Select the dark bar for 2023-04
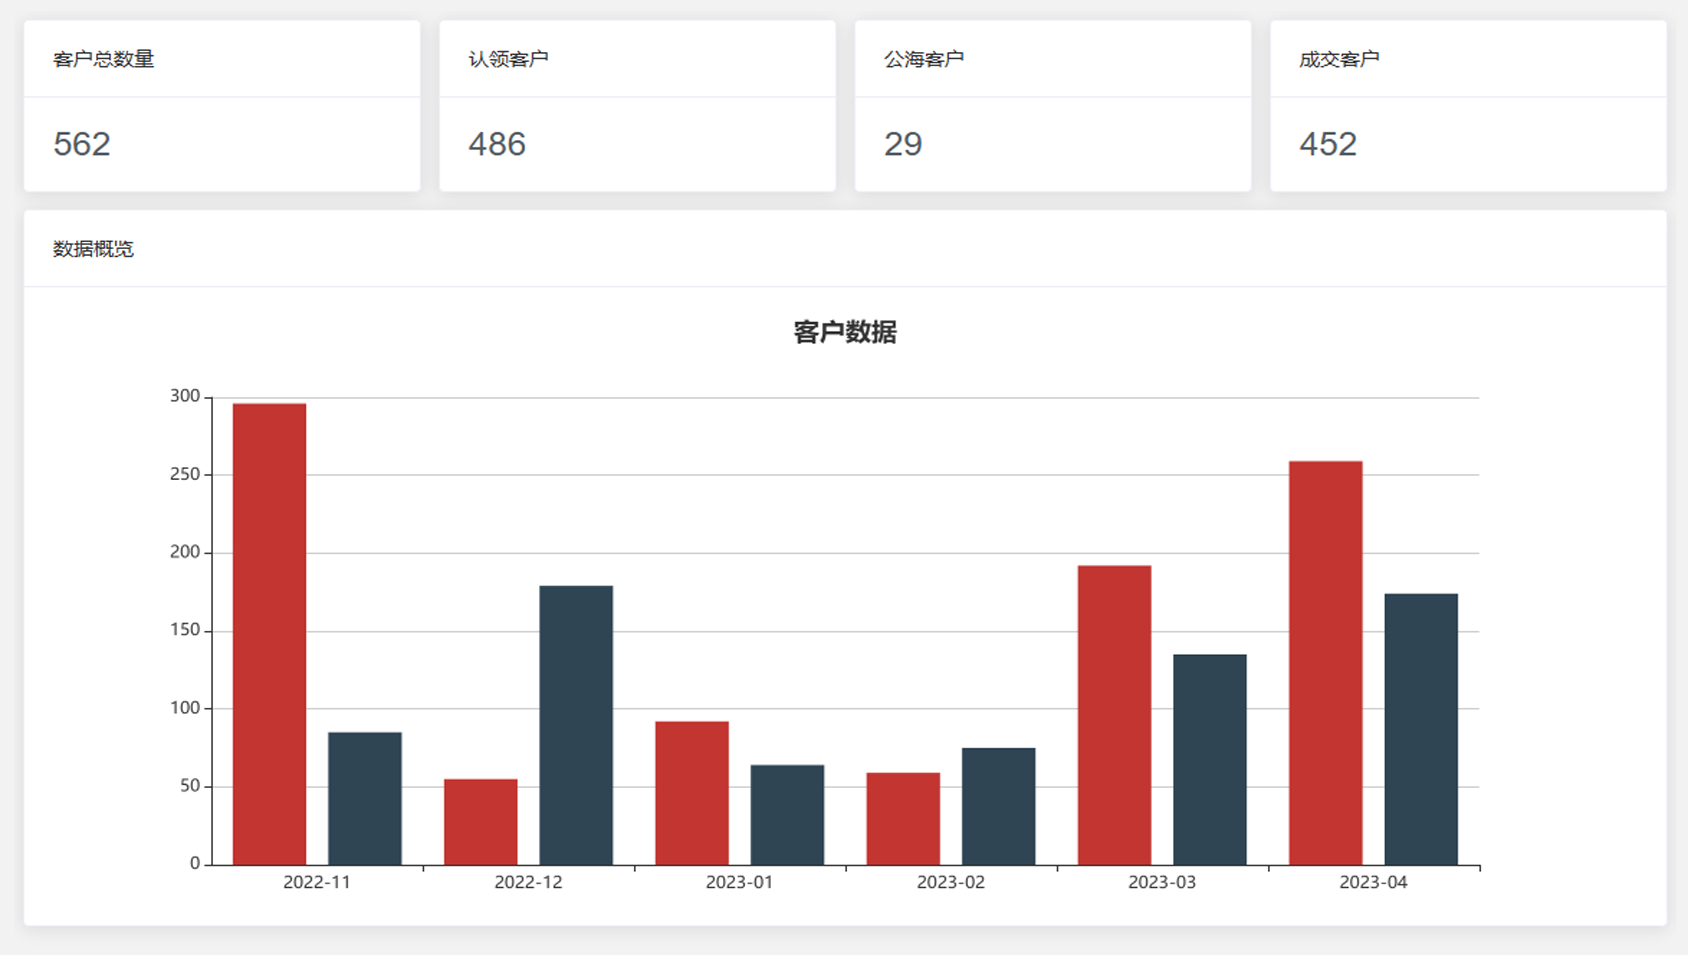Viewport: 1688px width, 955px height. 1421,729
